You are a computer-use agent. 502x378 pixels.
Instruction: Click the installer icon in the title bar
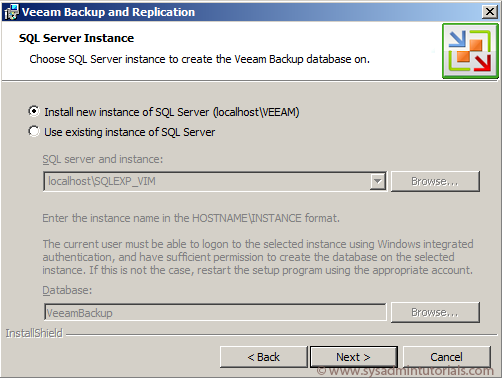click(x=11, y=12)
